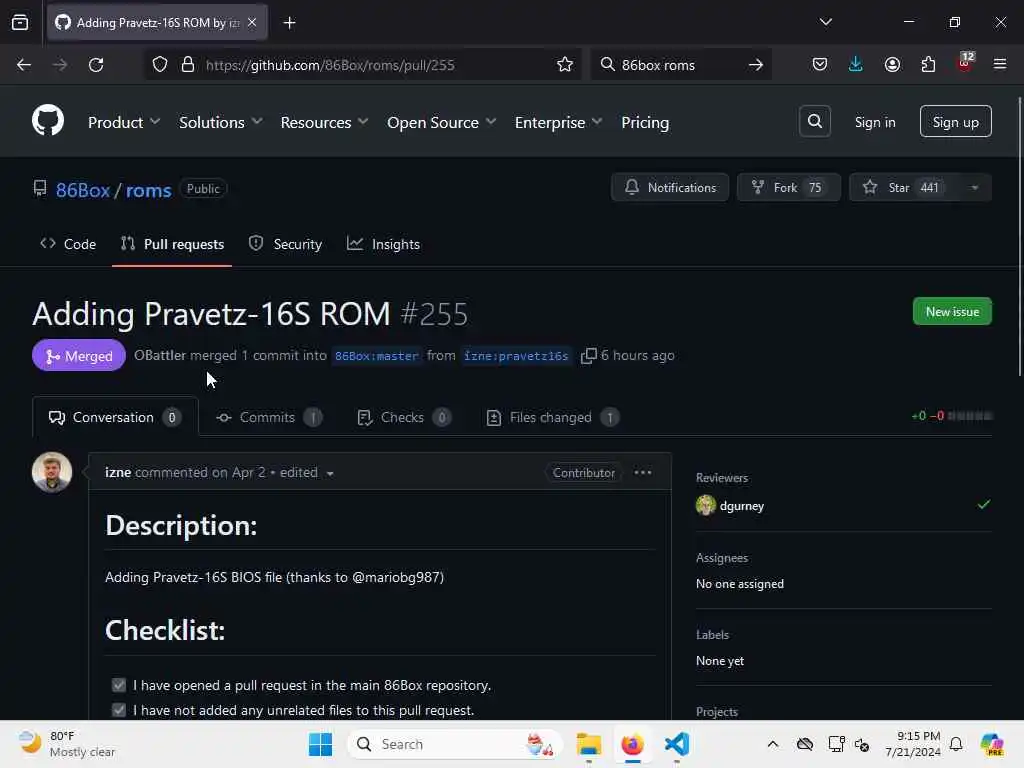Screen dimensions: 1024x768
Task: Expand the Solutions menu
Action: 221,122
